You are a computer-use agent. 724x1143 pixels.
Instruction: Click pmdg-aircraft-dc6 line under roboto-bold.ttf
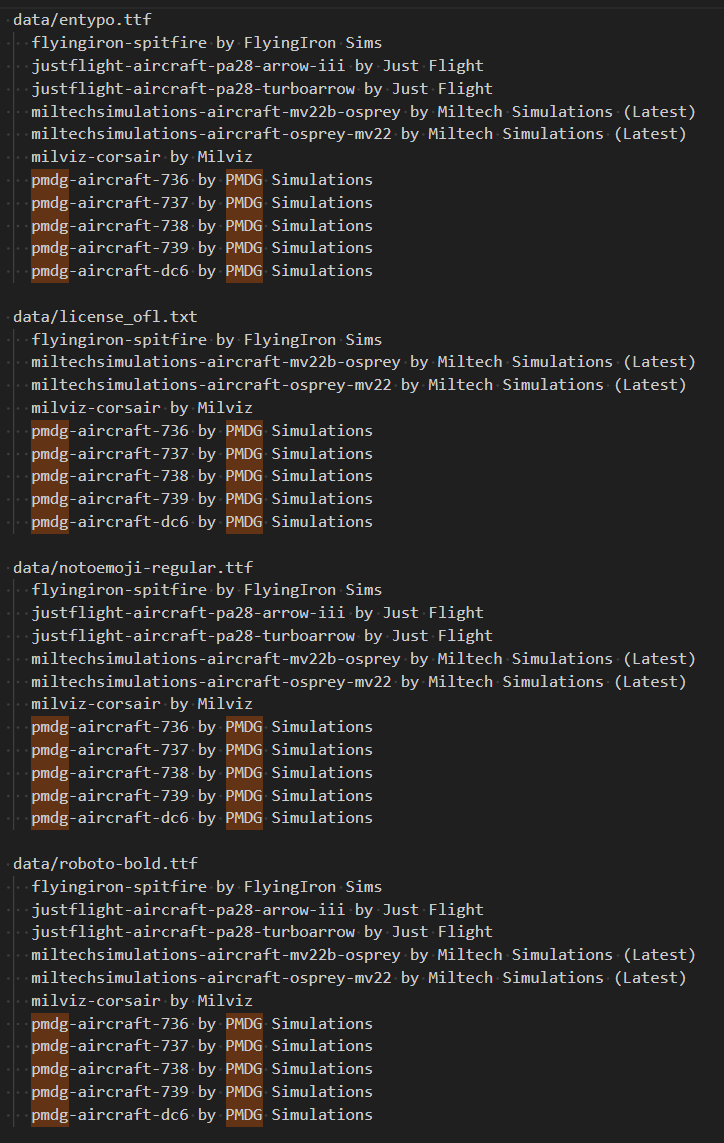202,1115
